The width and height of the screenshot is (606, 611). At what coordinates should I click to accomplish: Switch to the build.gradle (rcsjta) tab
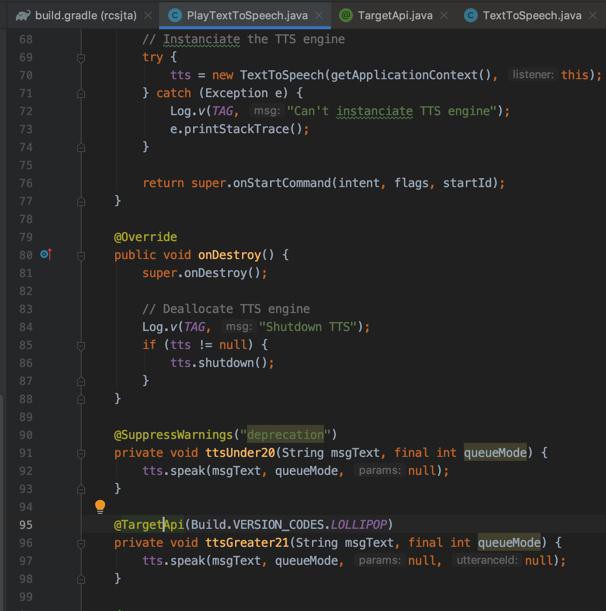tap(76, 15)
